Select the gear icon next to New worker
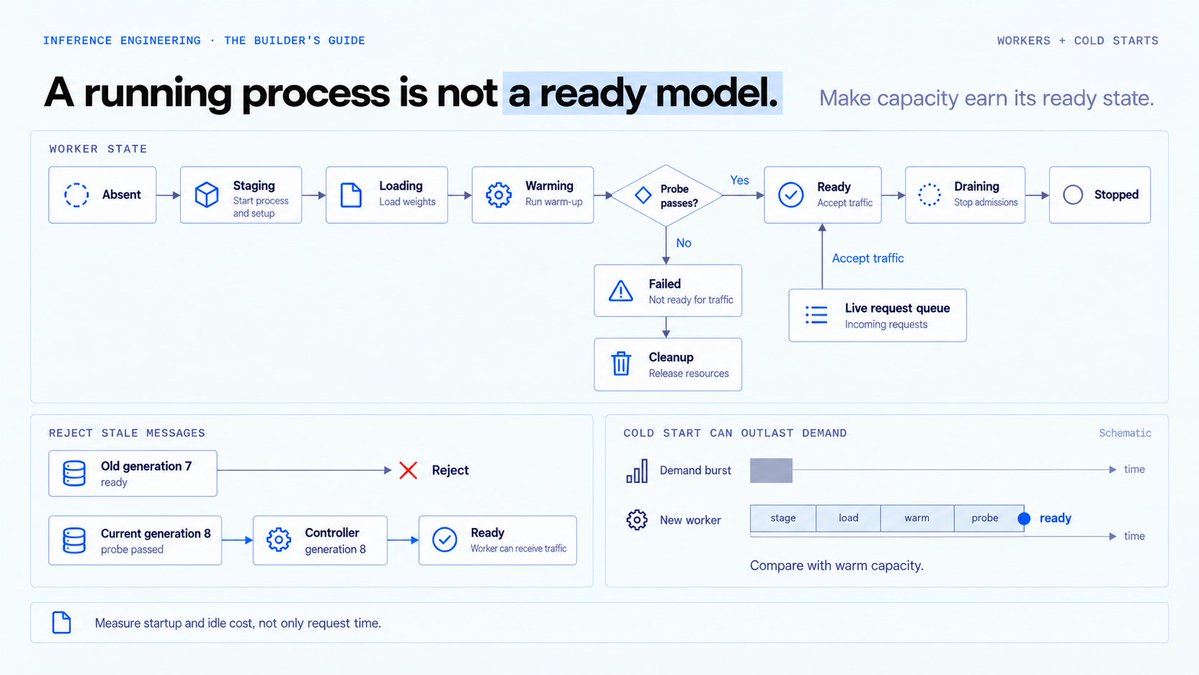 click(637, 520)
